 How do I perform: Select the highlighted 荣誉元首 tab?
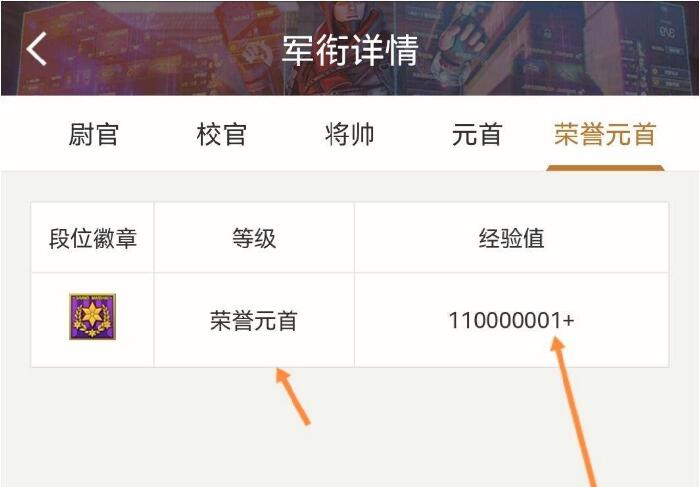tap(605, 134)
